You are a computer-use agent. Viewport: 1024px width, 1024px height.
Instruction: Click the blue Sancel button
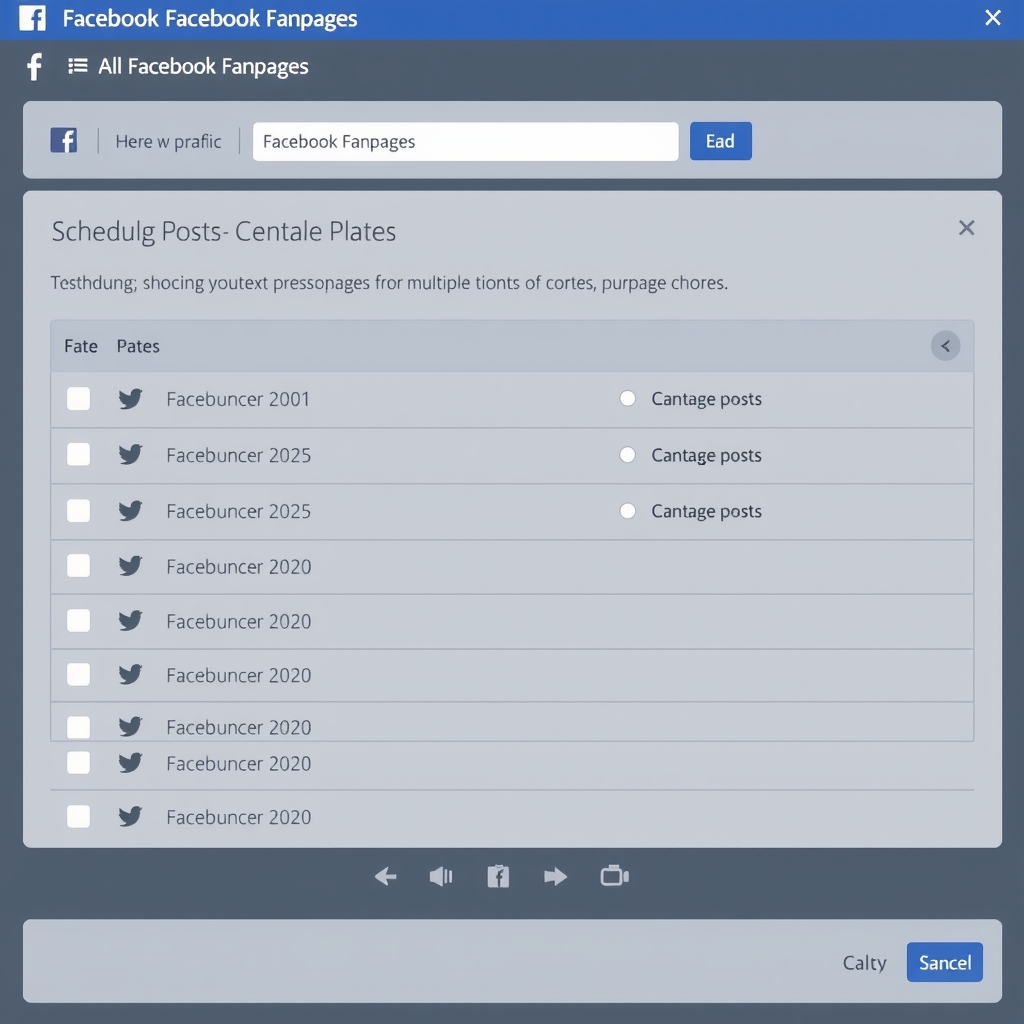(x=944, y=962)
